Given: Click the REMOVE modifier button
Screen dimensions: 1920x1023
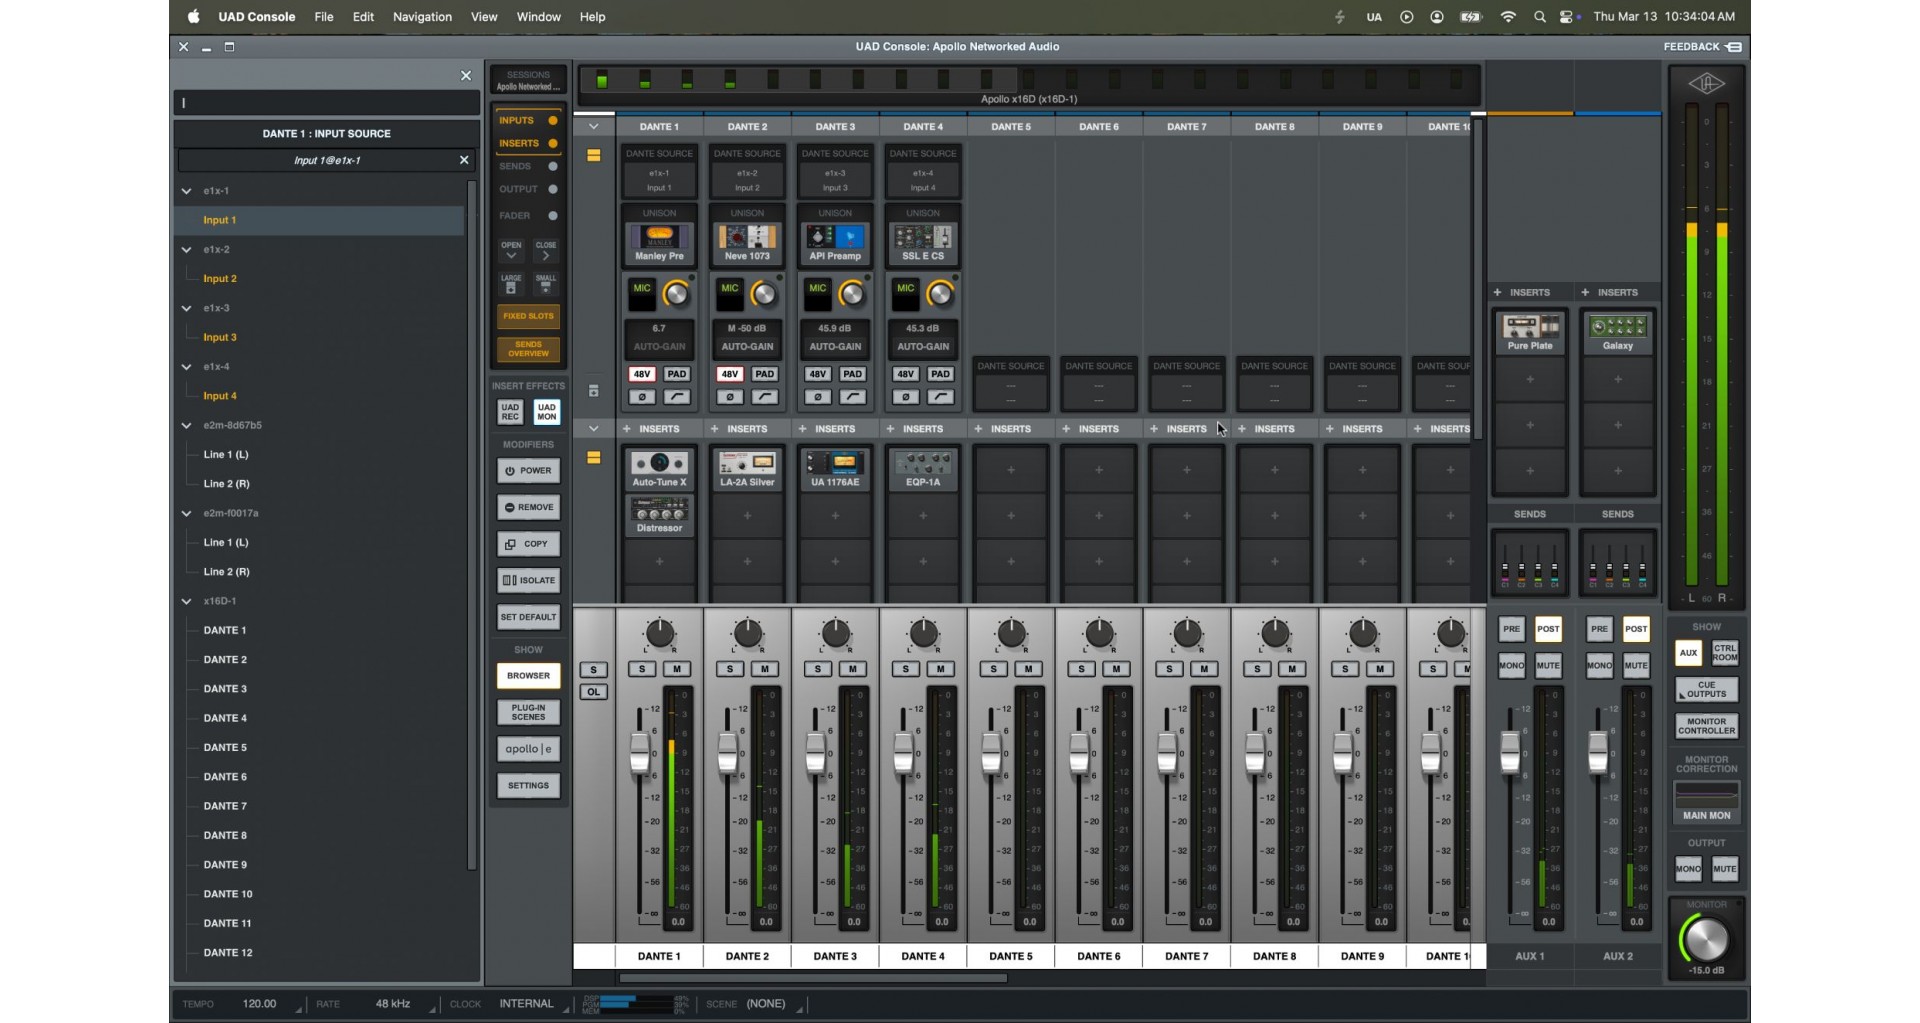Looking at the screenshot, I should tap(528, 507).
